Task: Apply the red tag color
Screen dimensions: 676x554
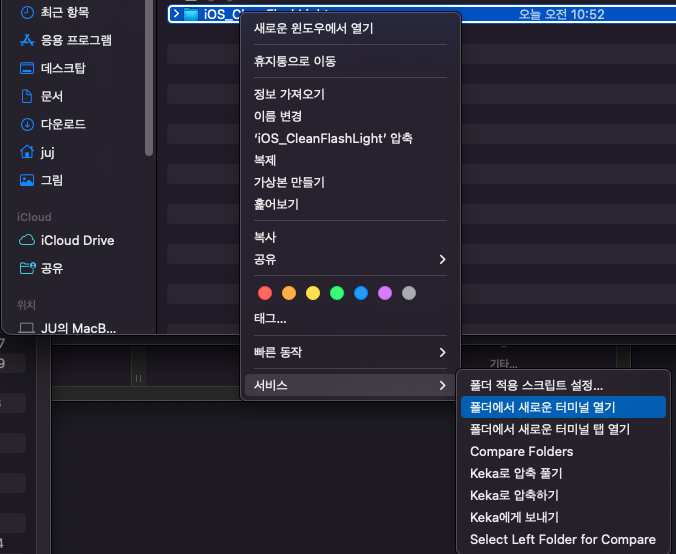Action: [265, 293]
